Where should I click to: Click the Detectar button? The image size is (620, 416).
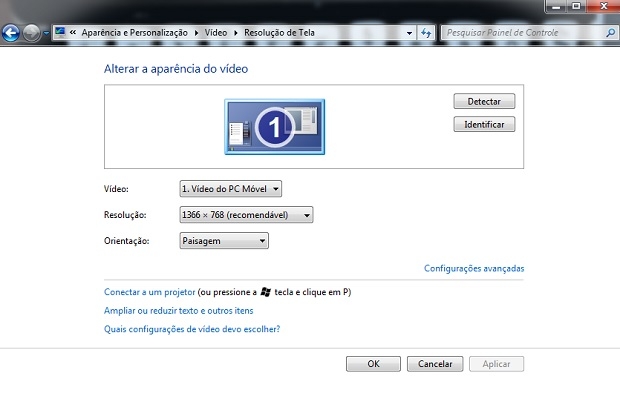point(484,101)
